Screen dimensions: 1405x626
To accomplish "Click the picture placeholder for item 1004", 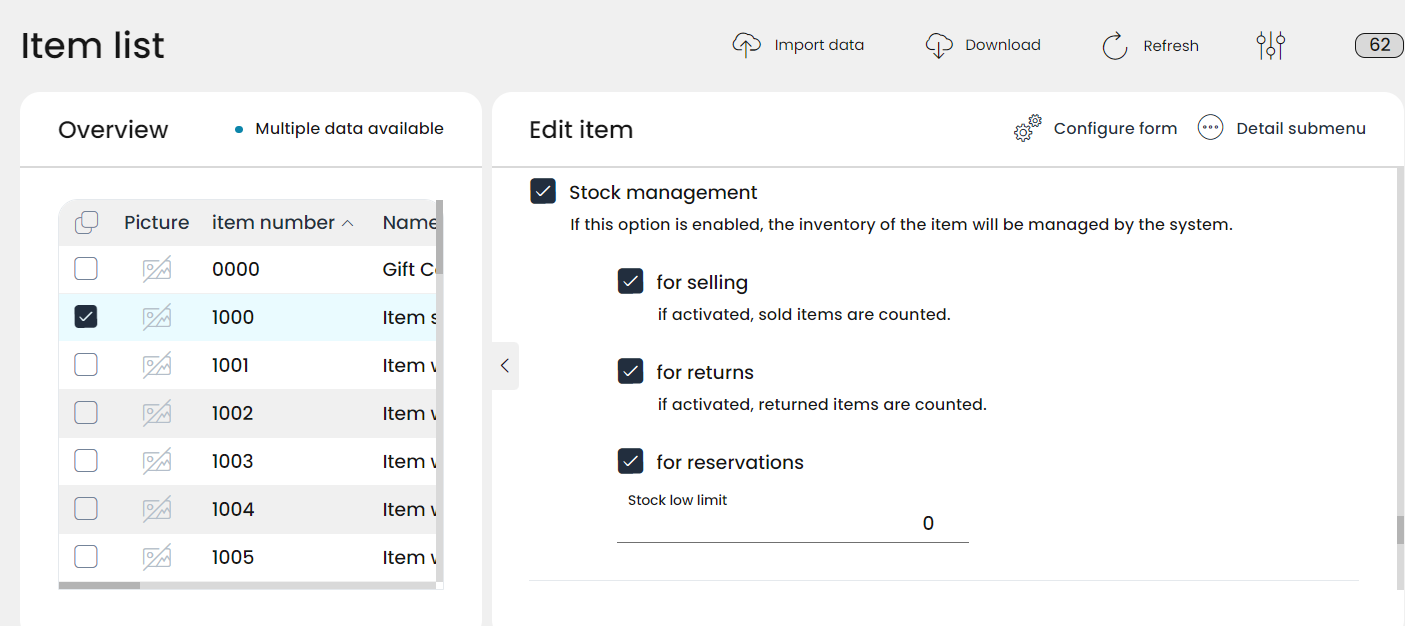I will pyautogui.click(x=156, y=509).
